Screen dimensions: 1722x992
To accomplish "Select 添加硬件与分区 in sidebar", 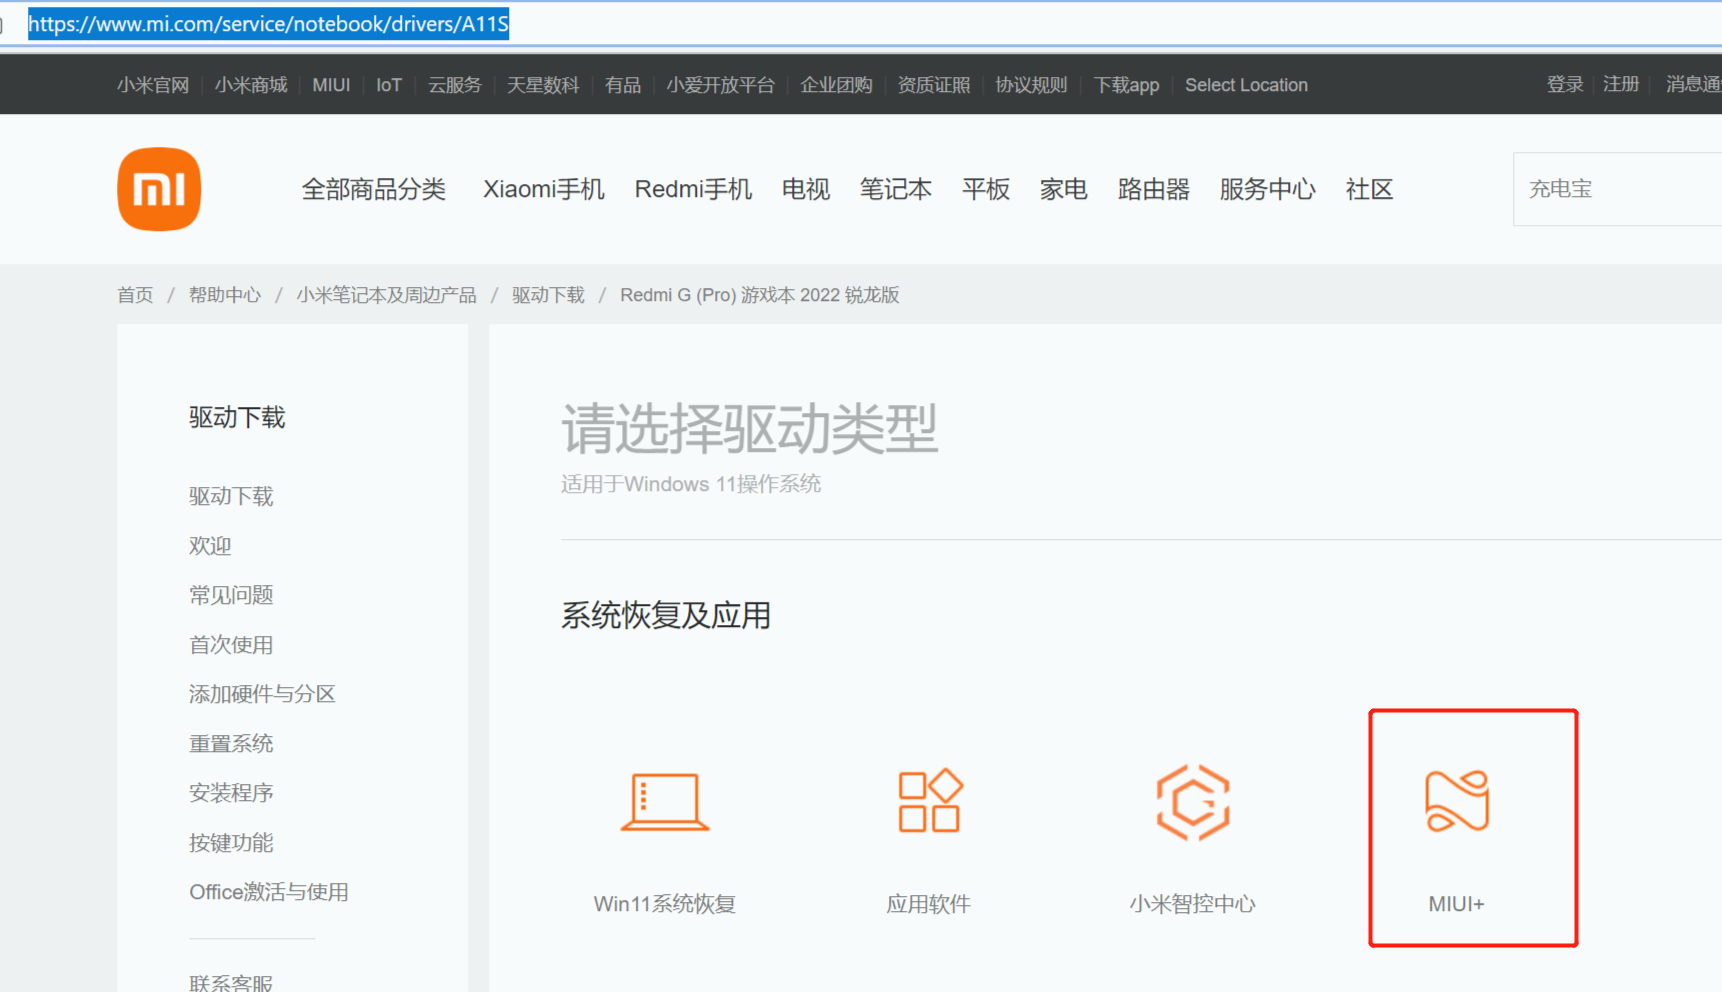I will coord(262,694).
